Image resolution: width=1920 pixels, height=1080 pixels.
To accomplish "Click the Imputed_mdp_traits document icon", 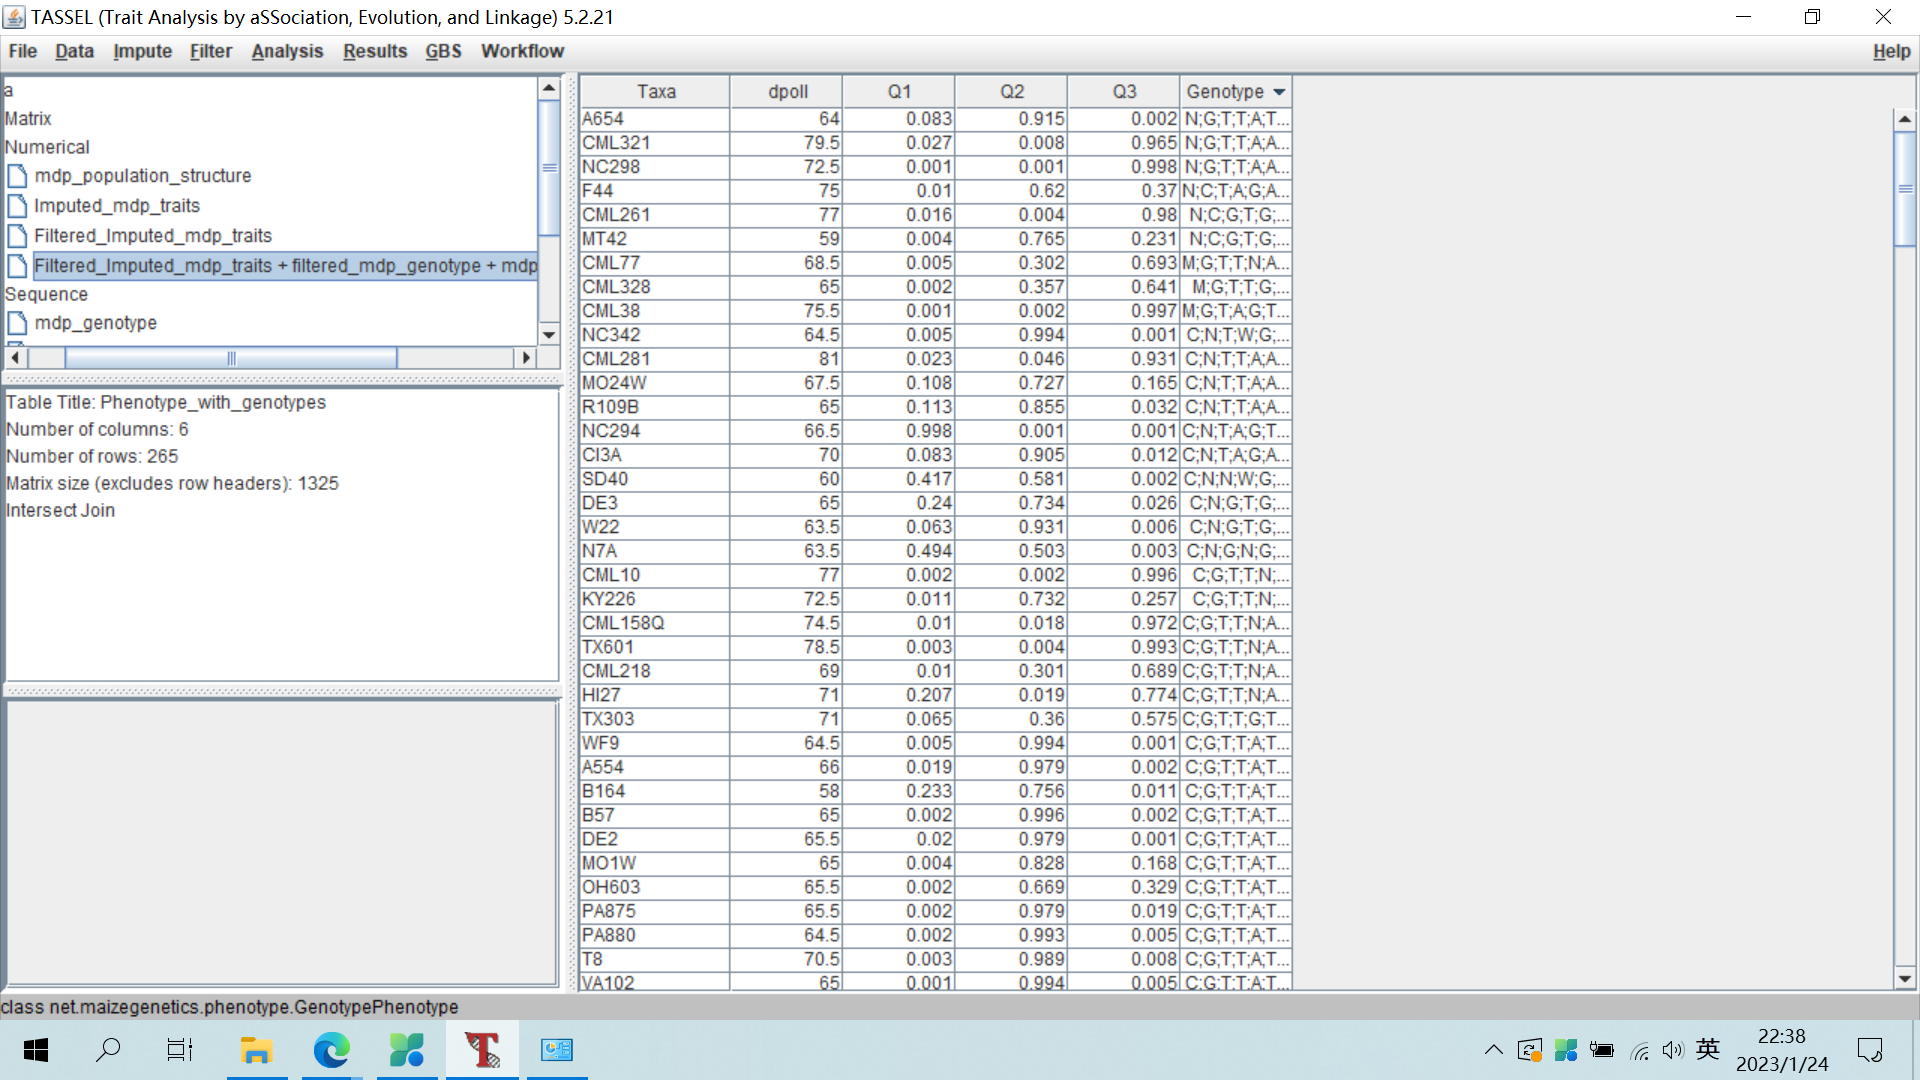I will point(17,207).
